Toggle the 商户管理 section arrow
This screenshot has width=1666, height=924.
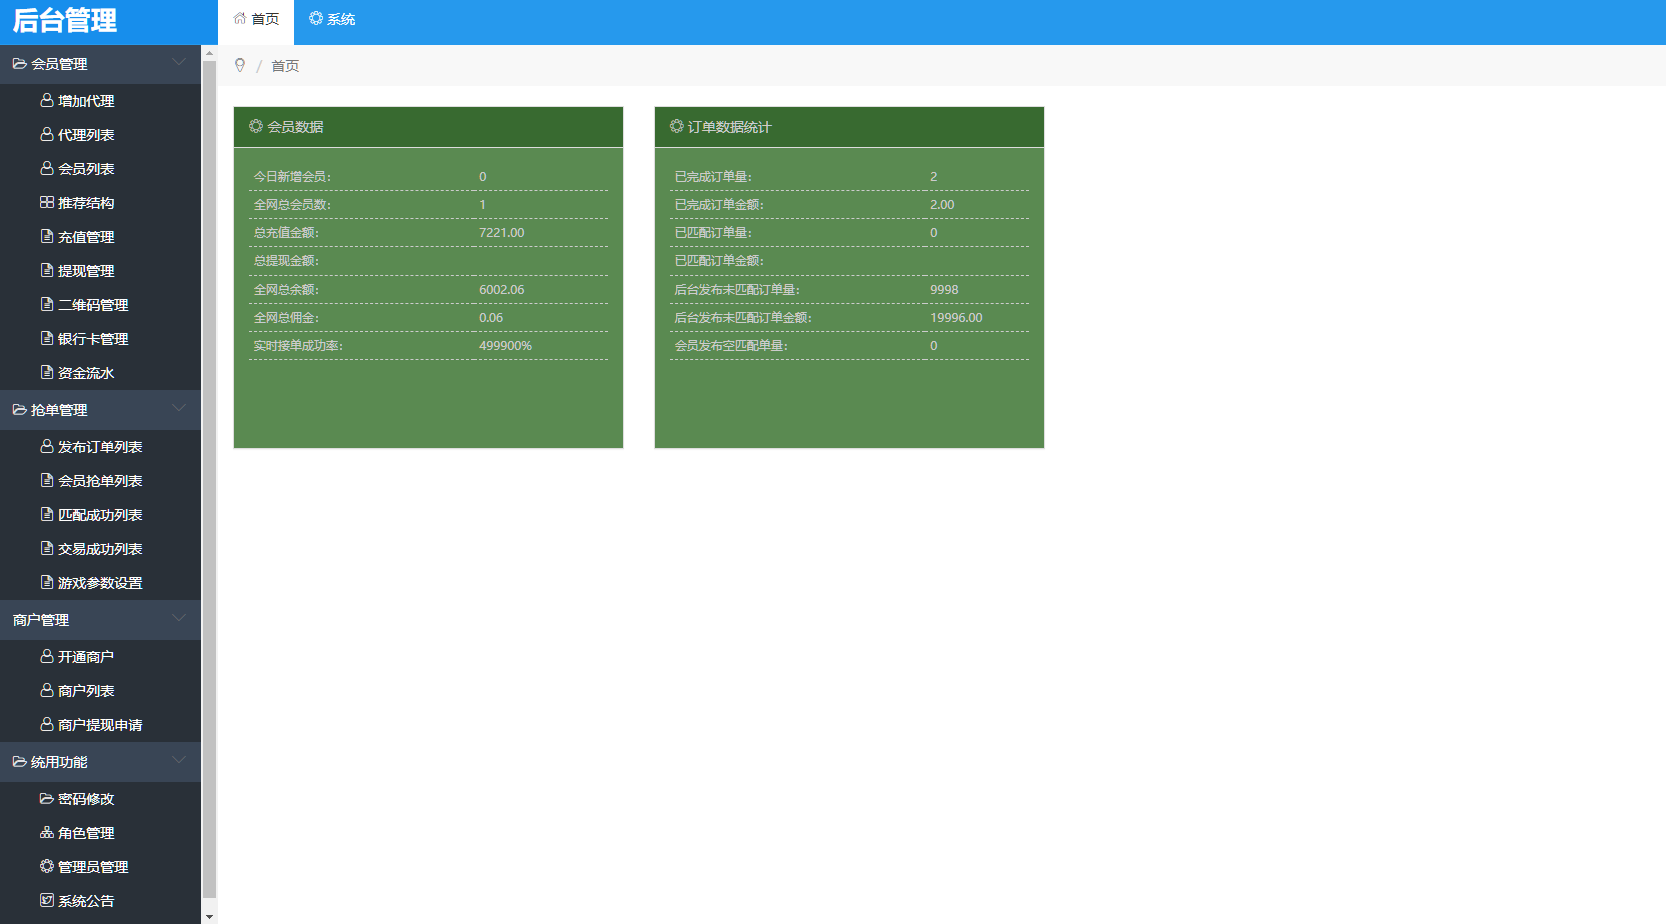179,619
